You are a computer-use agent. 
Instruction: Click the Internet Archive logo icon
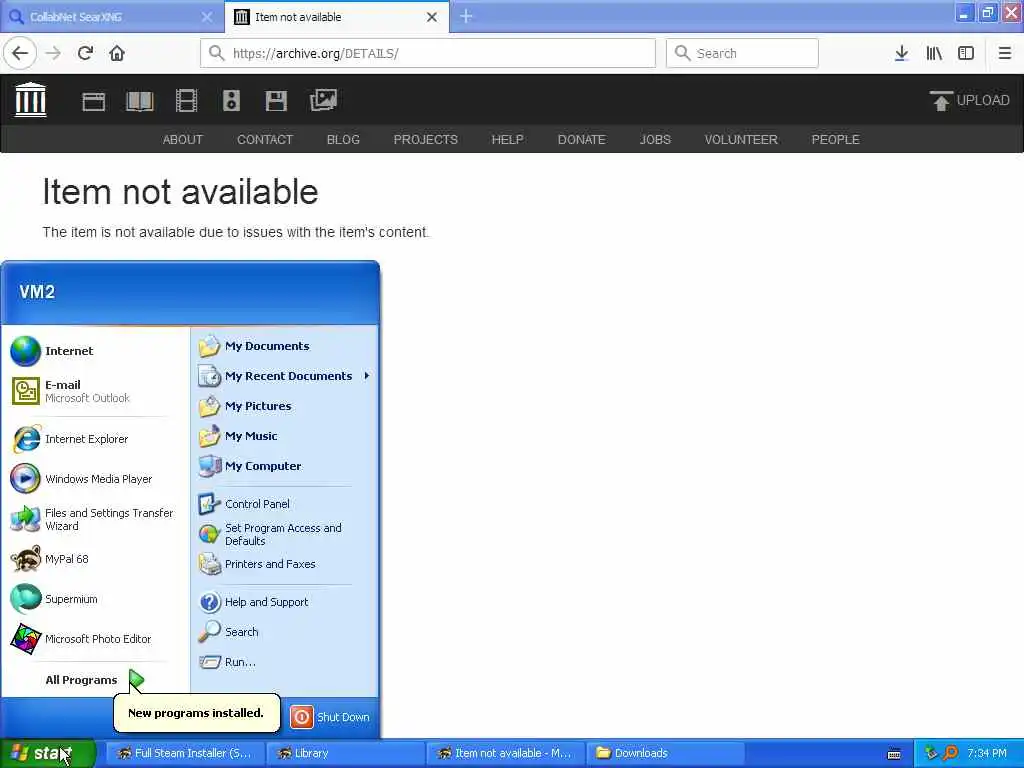coord(30,99)
